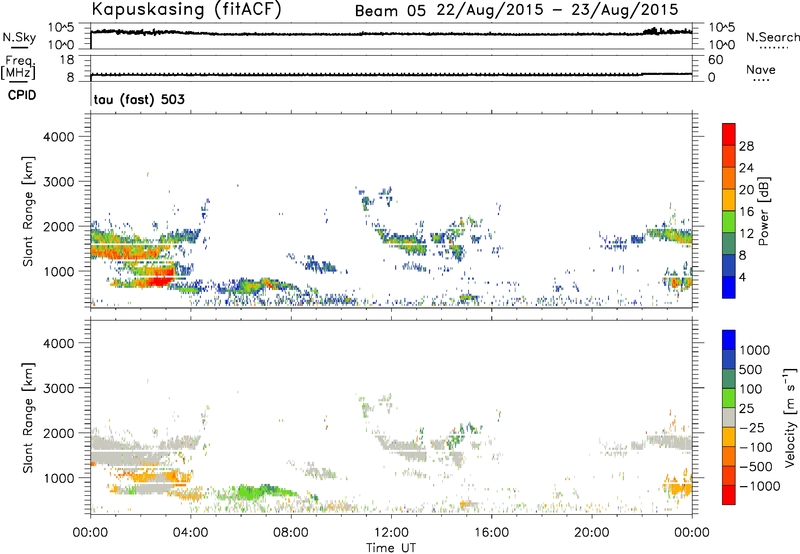
Task: Click the '-25' label on the Velocity colorbar
Action: tap(752, 428)
